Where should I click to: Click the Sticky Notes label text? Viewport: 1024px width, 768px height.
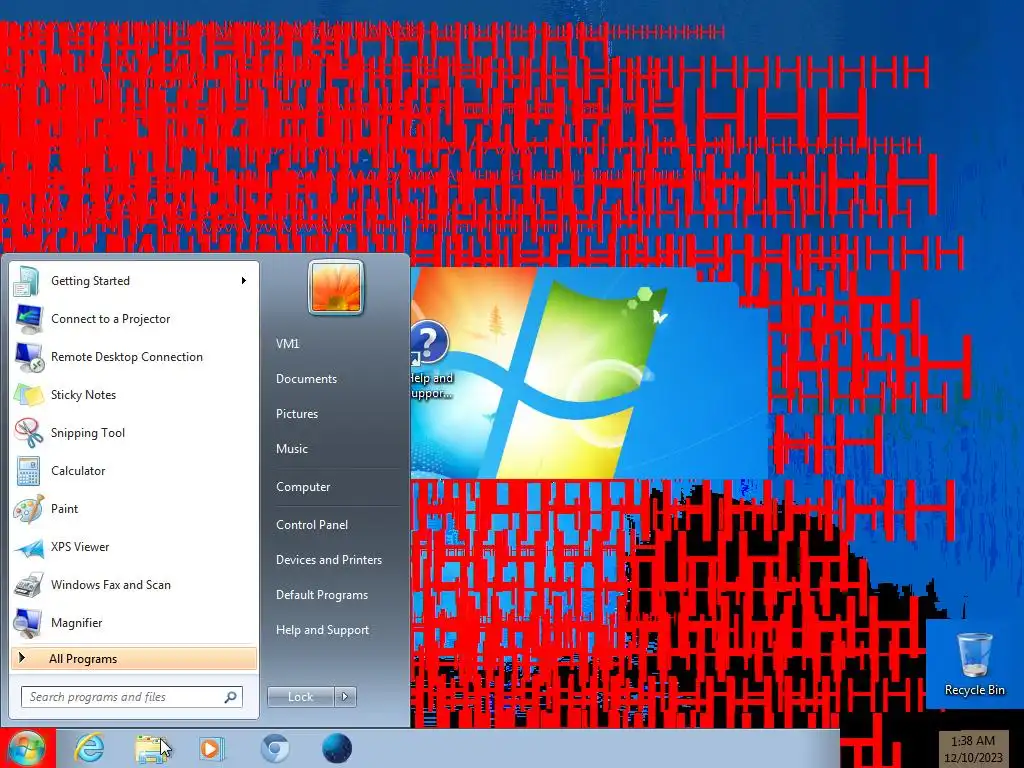click(84, 395)
